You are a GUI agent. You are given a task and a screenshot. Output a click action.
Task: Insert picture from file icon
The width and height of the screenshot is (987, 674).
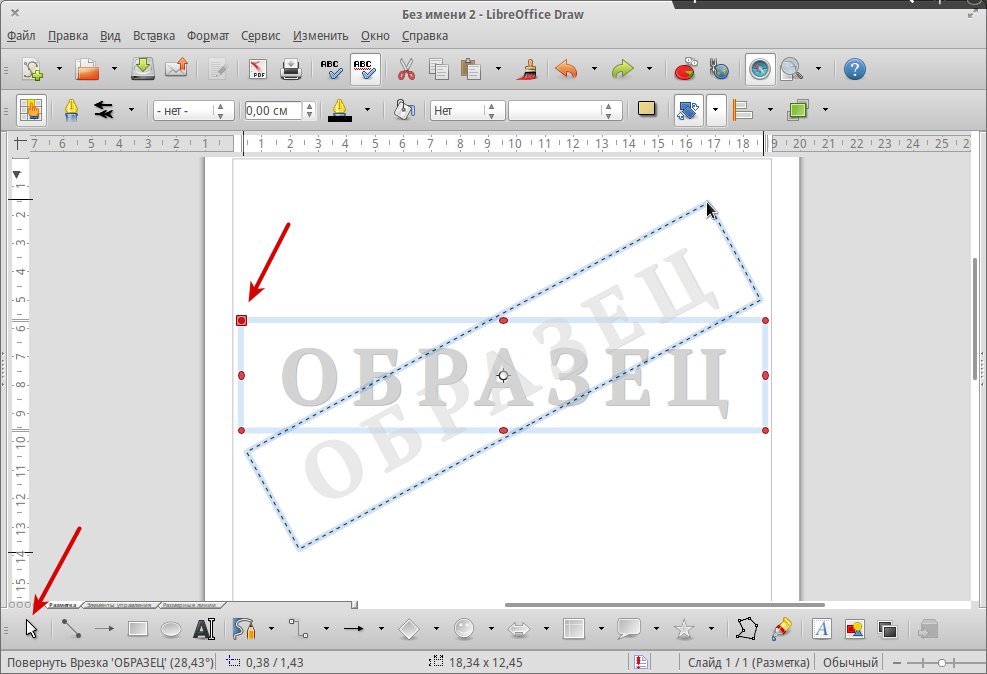[x=854, y=629]
